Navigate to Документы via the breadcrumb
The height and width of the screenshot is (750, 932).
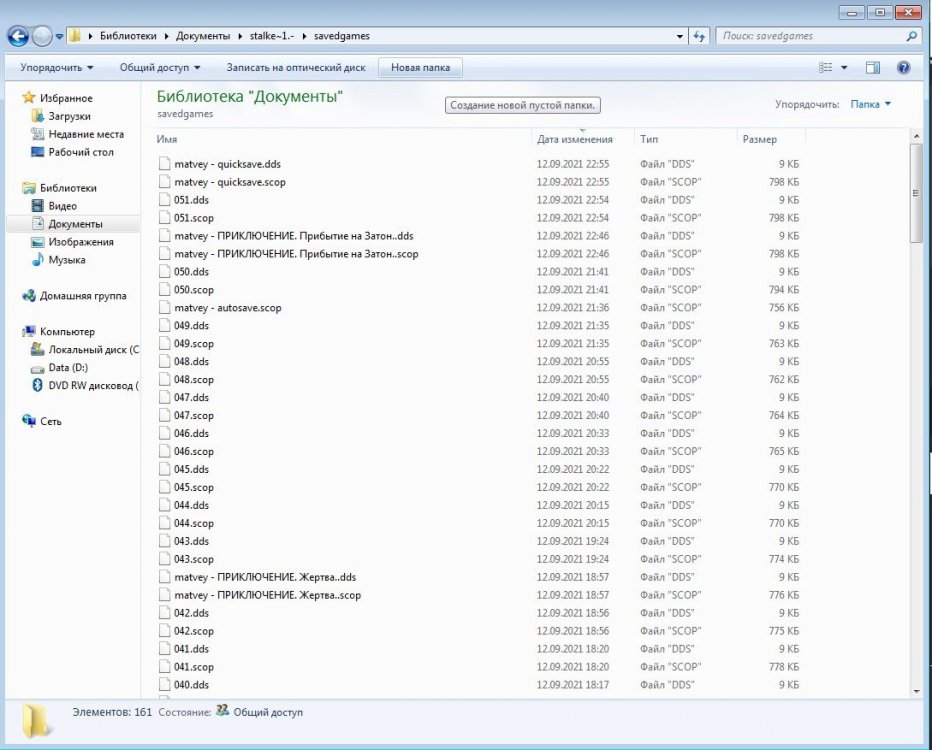coord(203,36)
